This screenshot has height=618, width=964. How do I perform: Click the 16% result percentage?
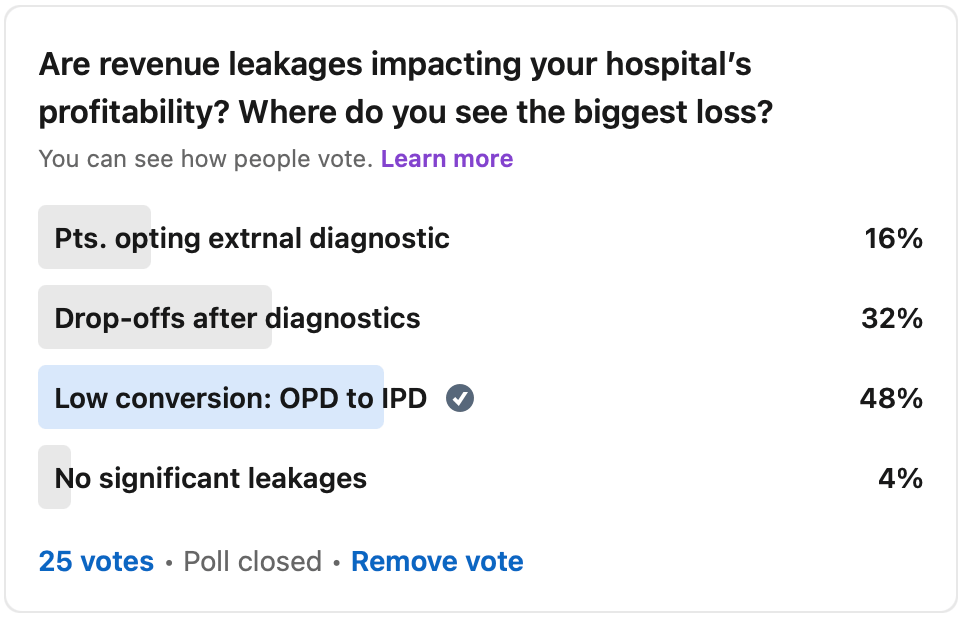point(893,238)
